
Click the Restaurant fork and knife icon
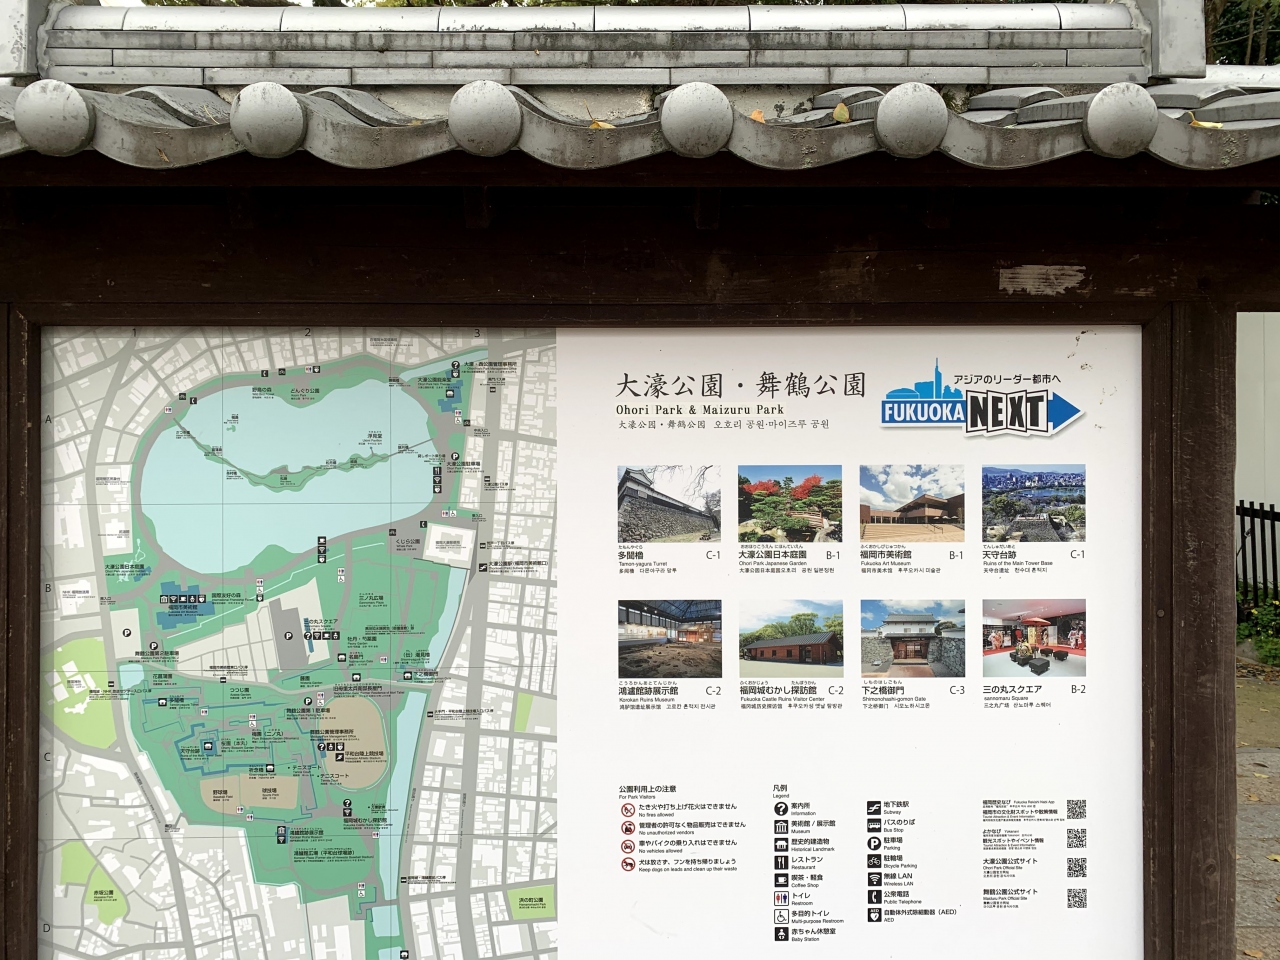click(x=781, y=861)
